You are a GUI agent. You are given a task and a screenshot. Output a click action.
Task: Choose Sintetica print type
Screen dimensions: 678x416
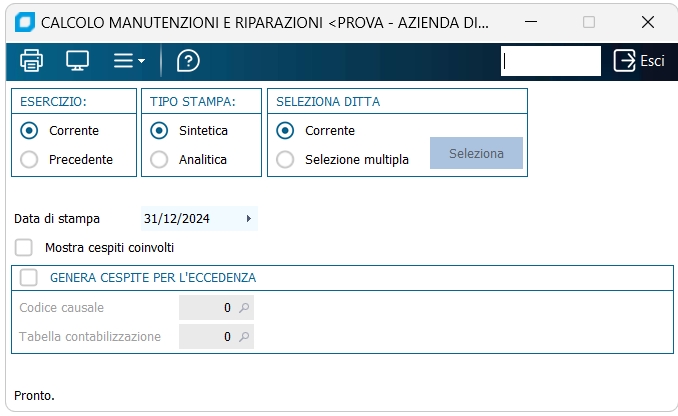159,130
